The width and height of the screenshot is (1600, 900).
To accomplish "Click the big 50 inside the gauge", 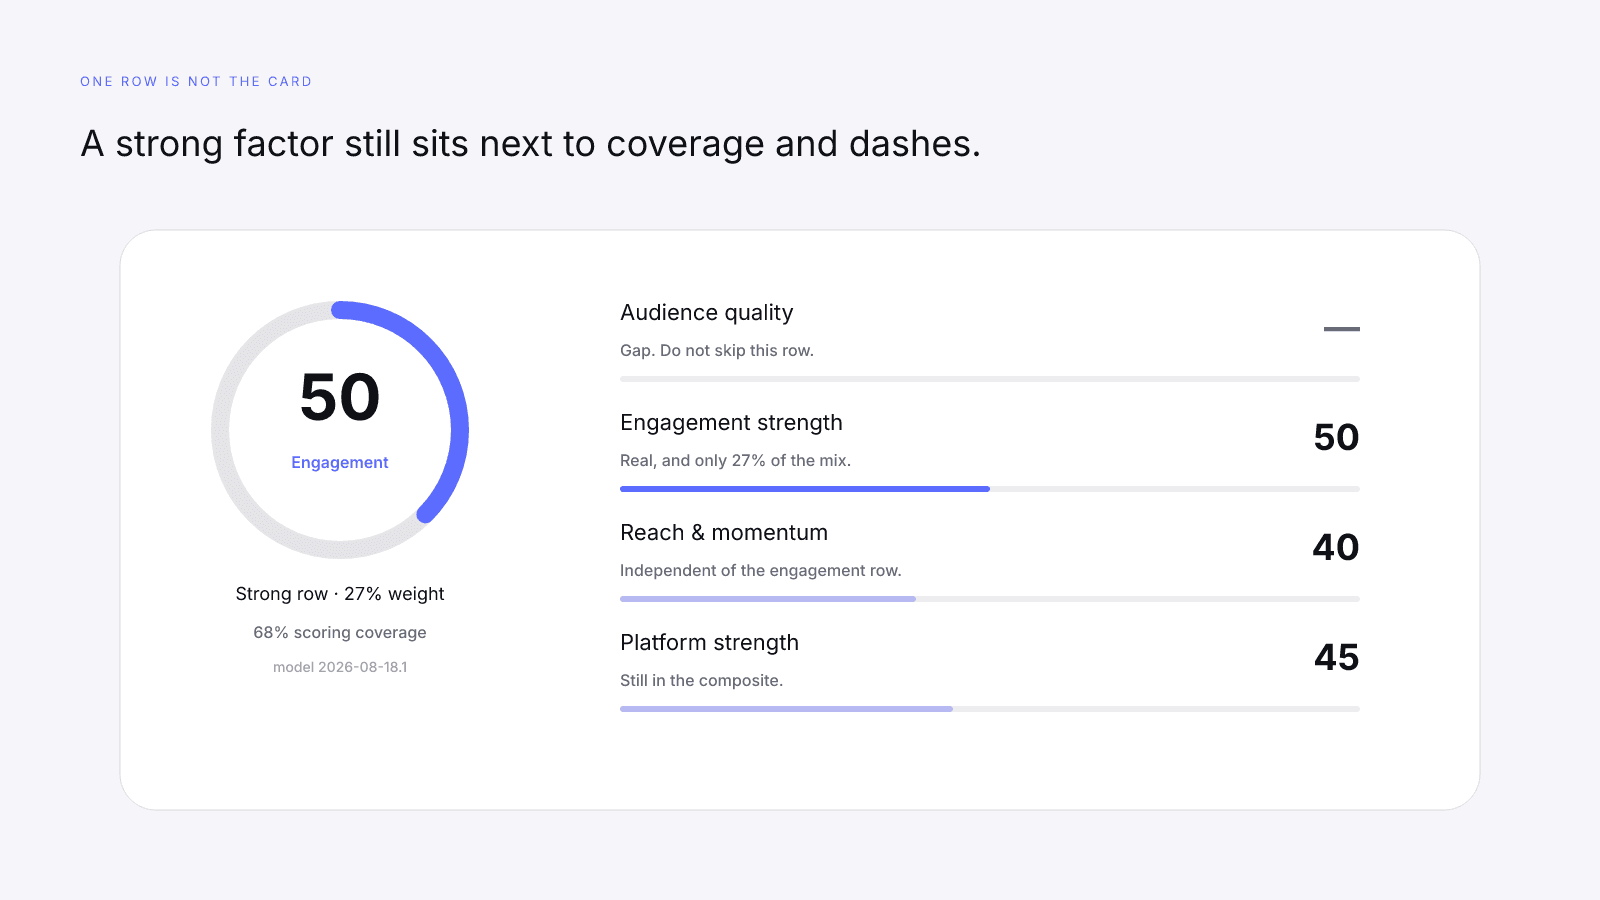I will pyautogui.click(x=340, y=397).
